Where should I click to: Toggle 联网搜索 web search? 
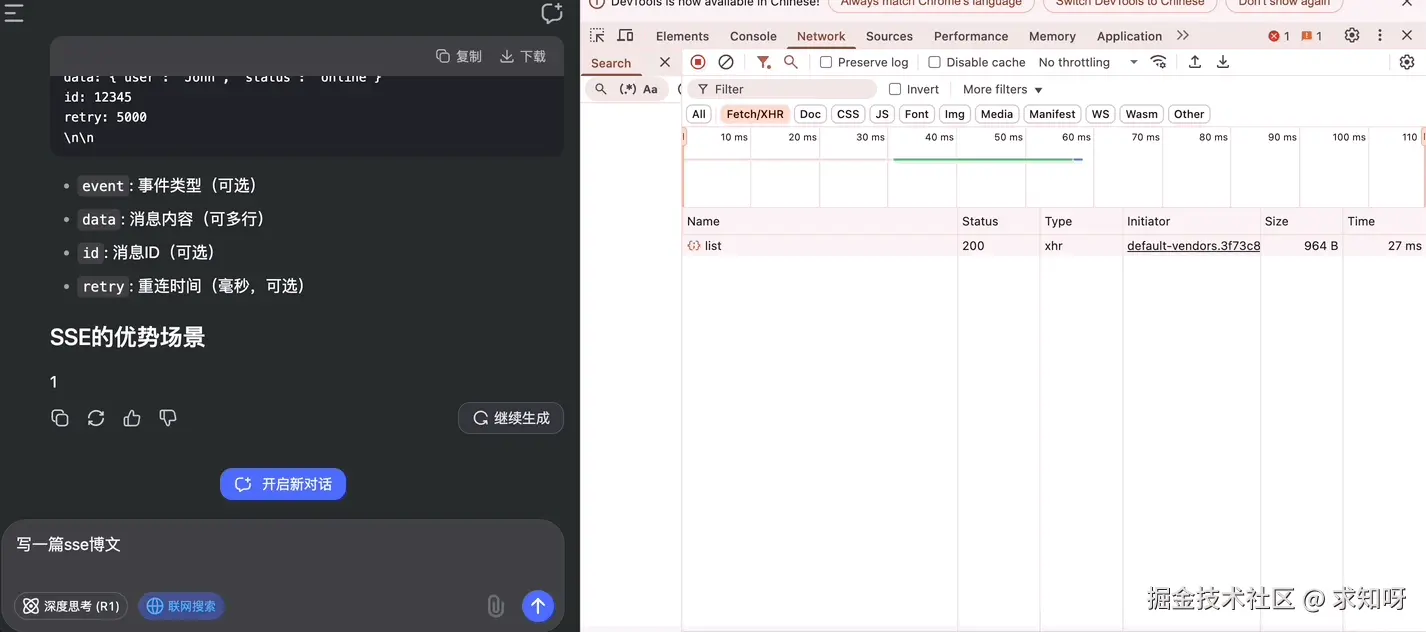point(181,606)
